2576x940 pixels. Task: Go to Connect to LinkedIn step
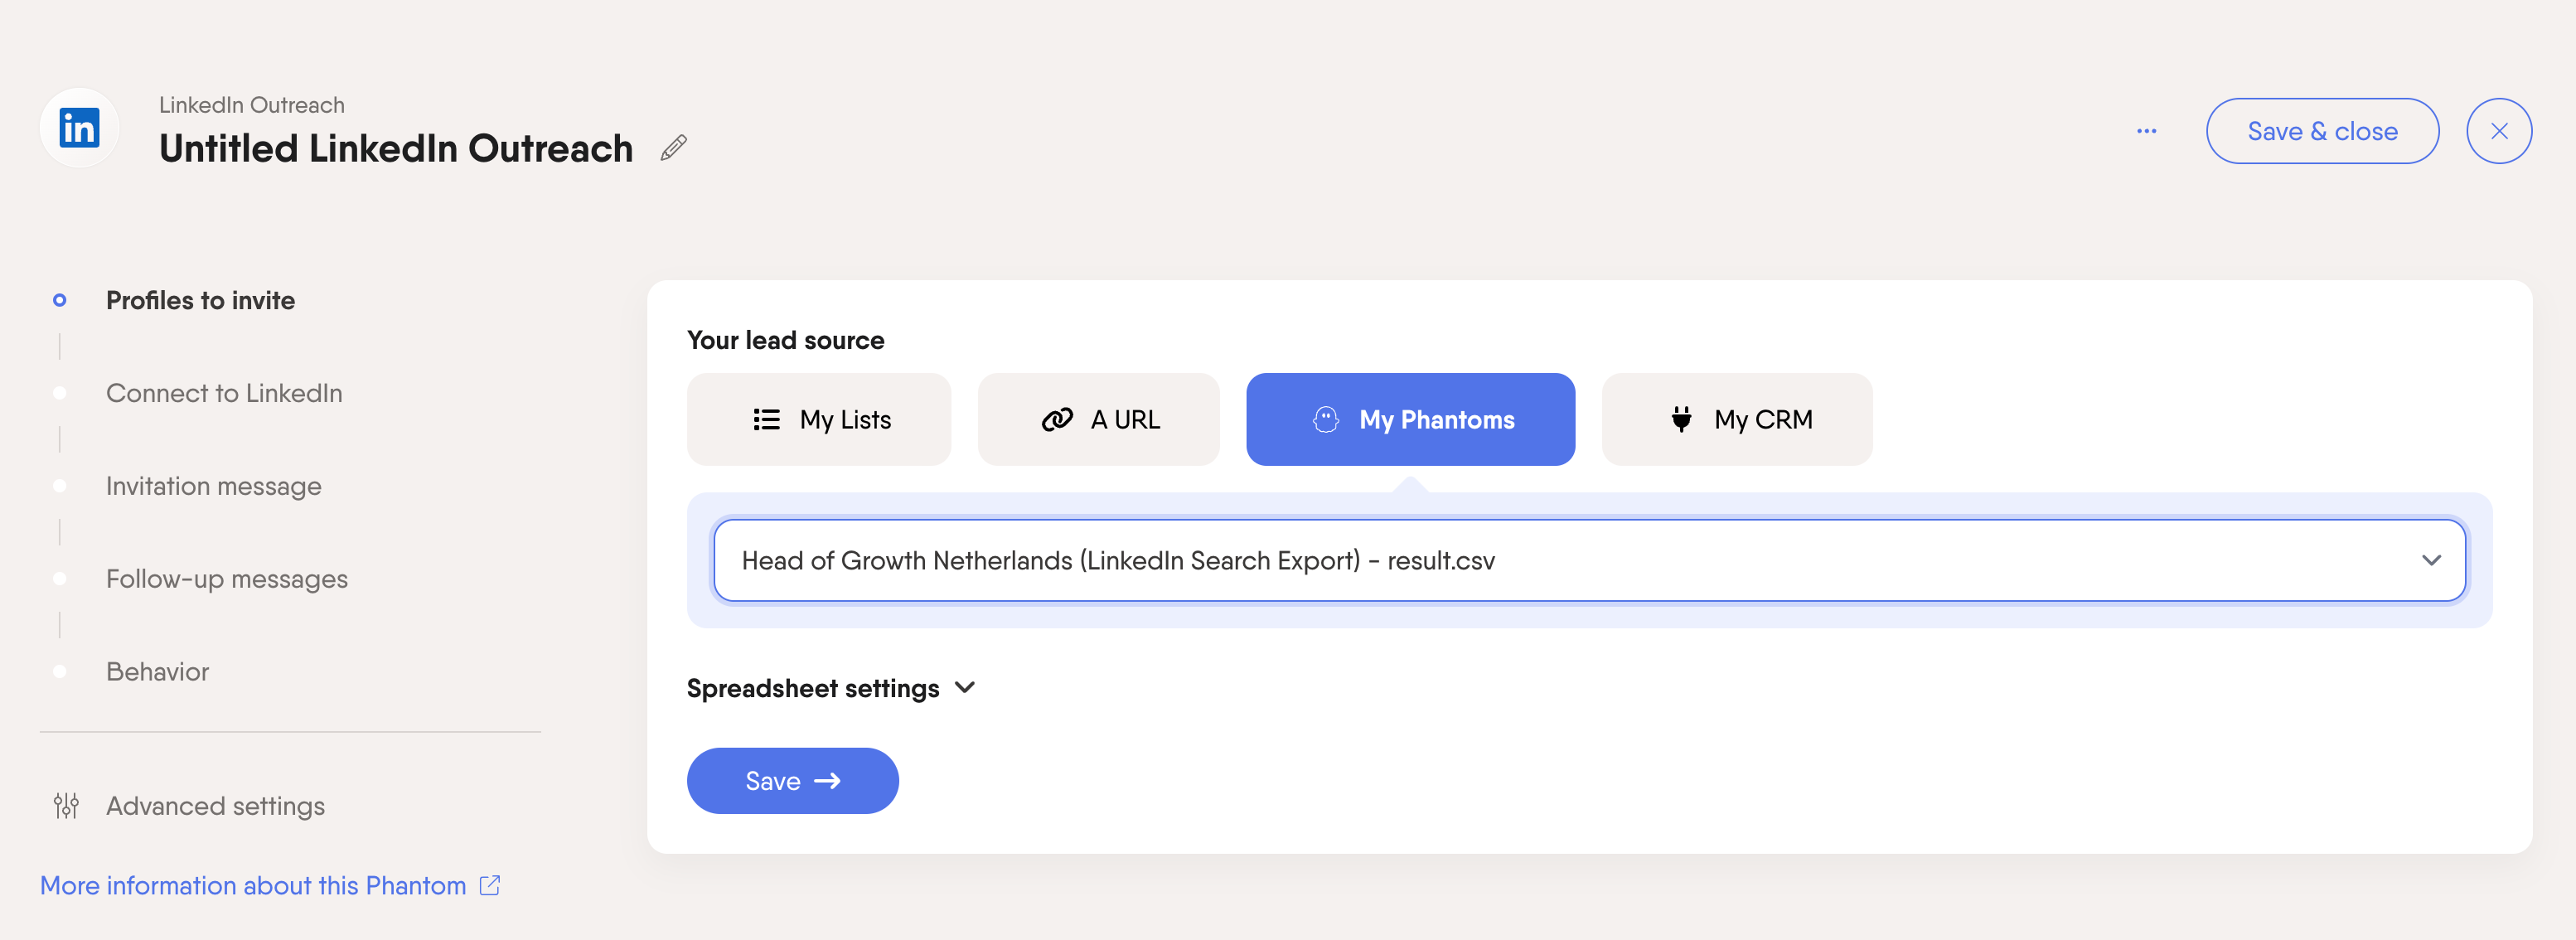pos(224,393)
